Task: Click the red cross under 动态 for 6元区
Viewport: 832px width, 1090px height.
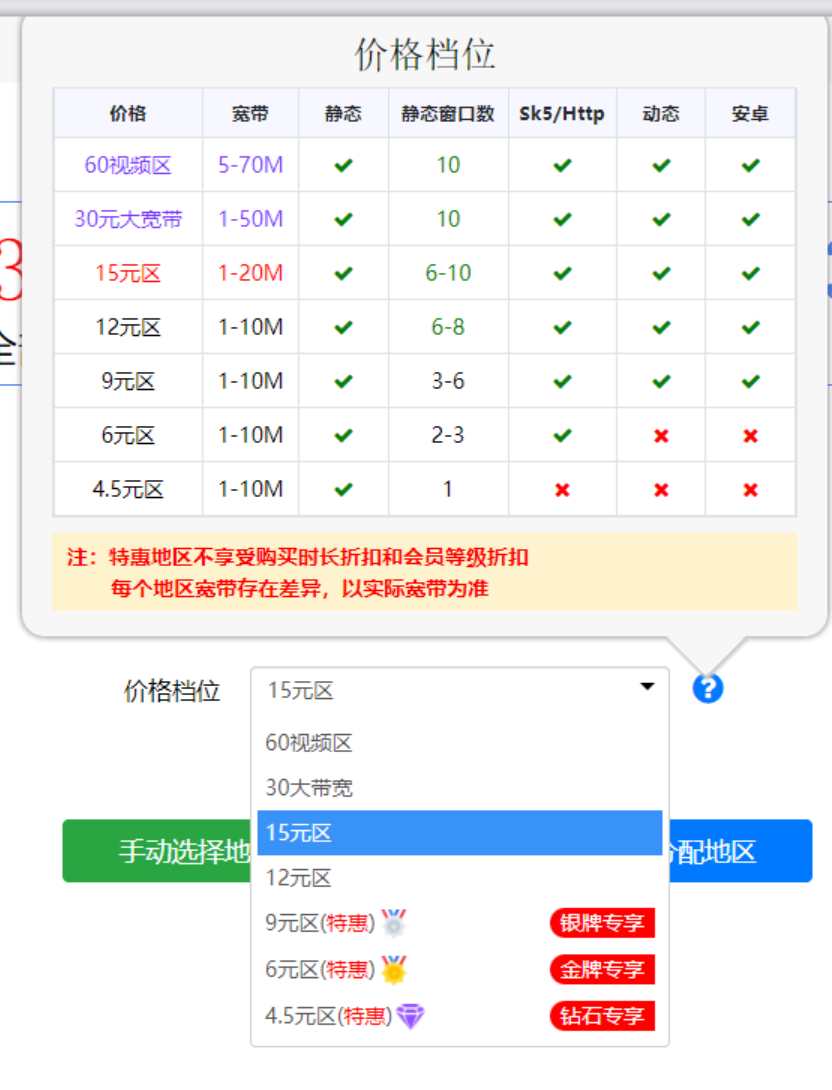Action: (660, 435)
